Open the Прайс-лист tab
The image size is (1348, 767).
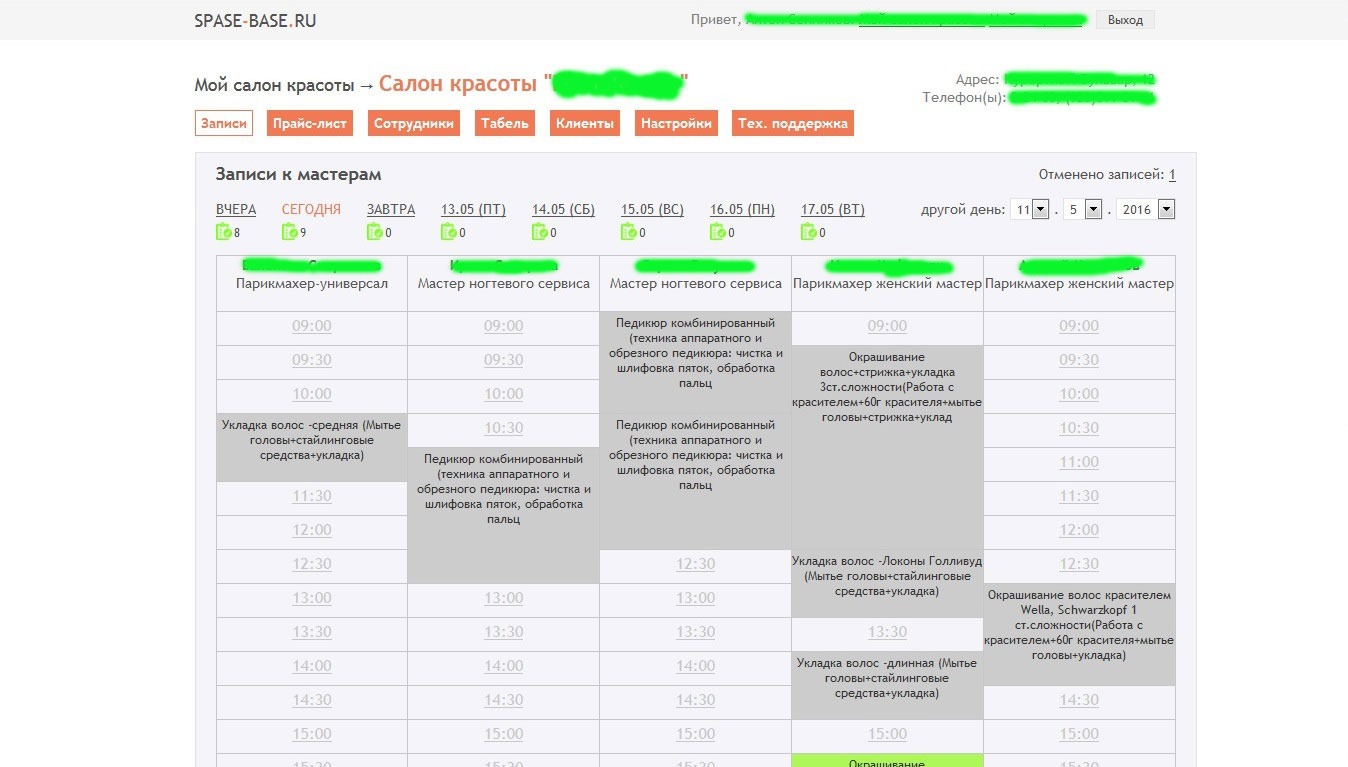(x=311, y=123)
